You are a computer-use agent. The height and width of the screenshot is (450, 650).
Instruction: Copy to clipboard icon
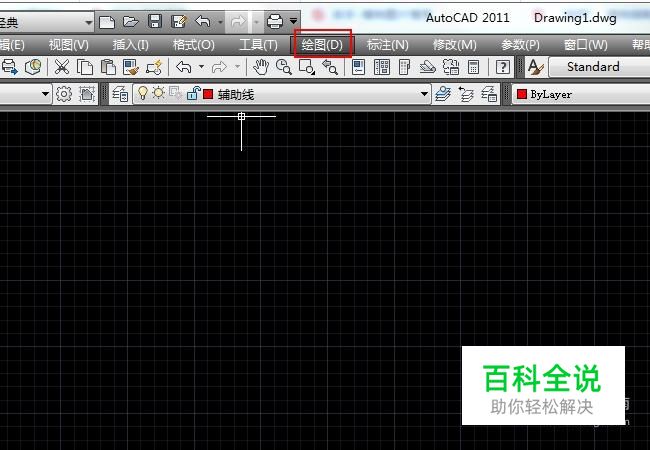pyautogui.click(x=85, y=67)
